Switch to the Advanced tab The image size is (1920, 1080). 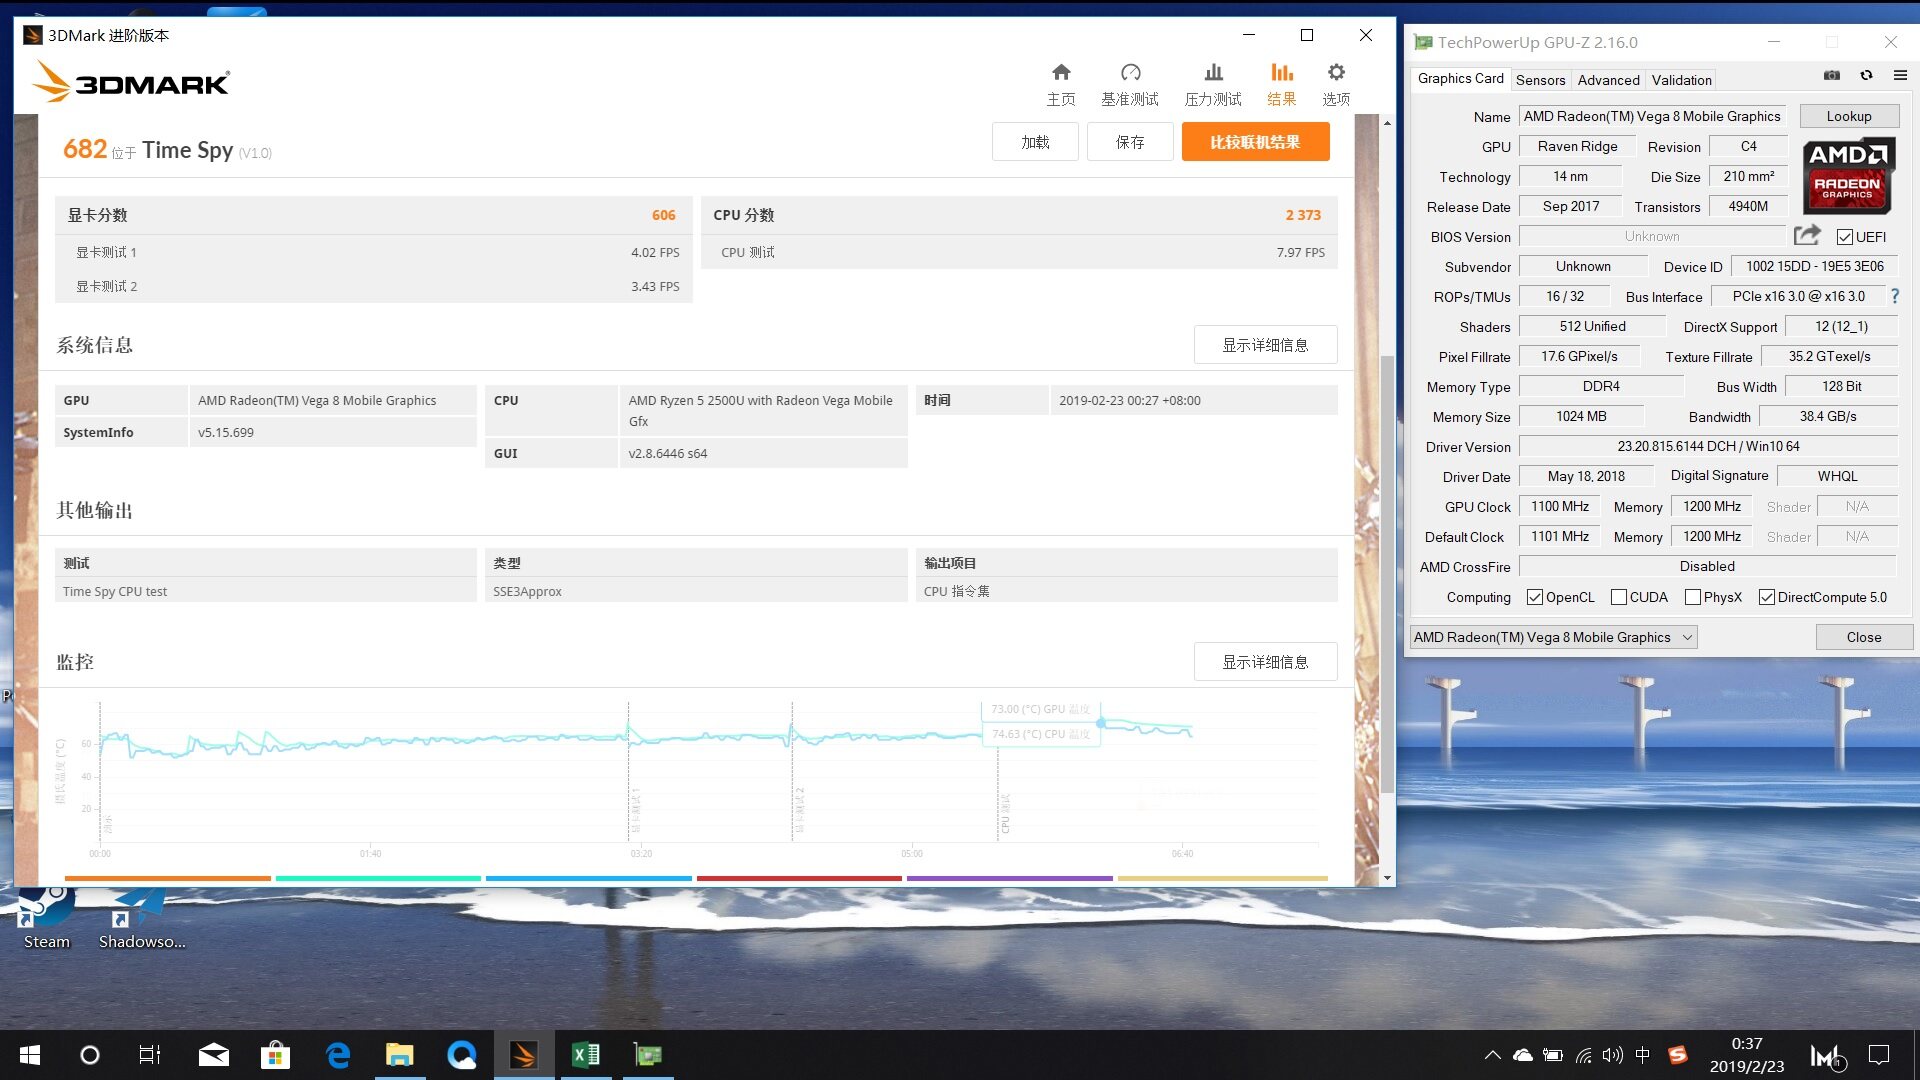point(1608,80)
